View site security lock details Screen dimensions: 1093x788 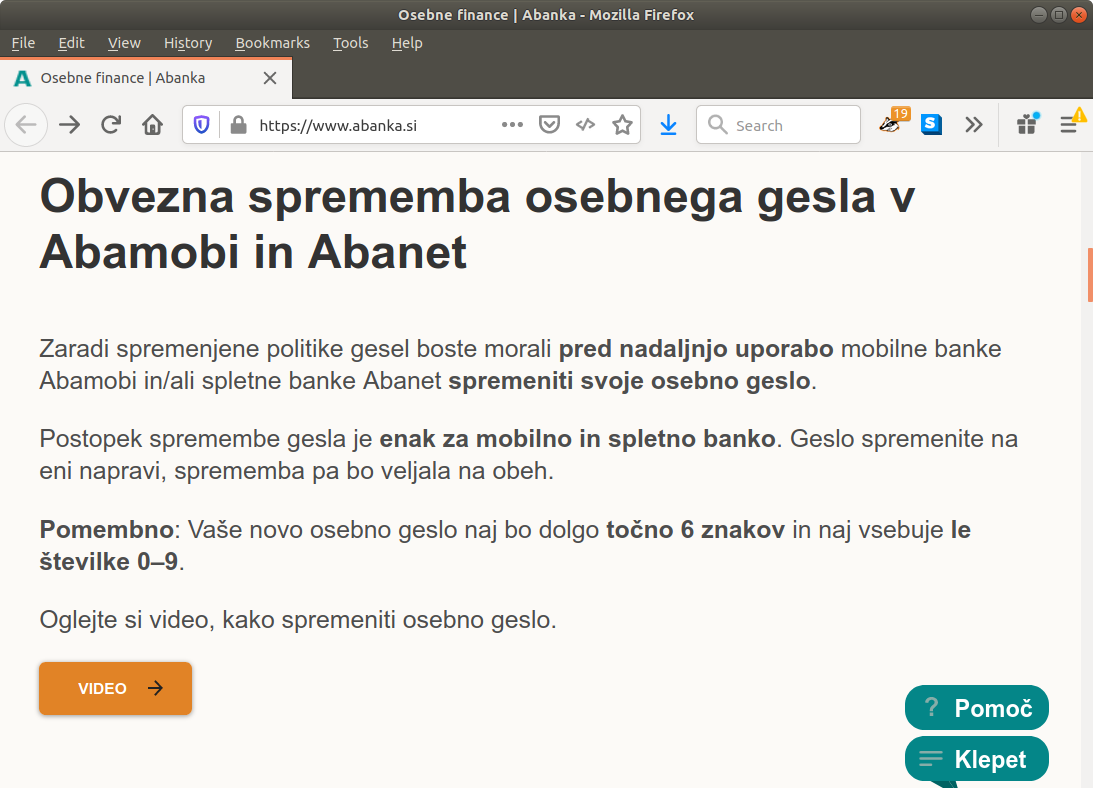tap(238, 125)
